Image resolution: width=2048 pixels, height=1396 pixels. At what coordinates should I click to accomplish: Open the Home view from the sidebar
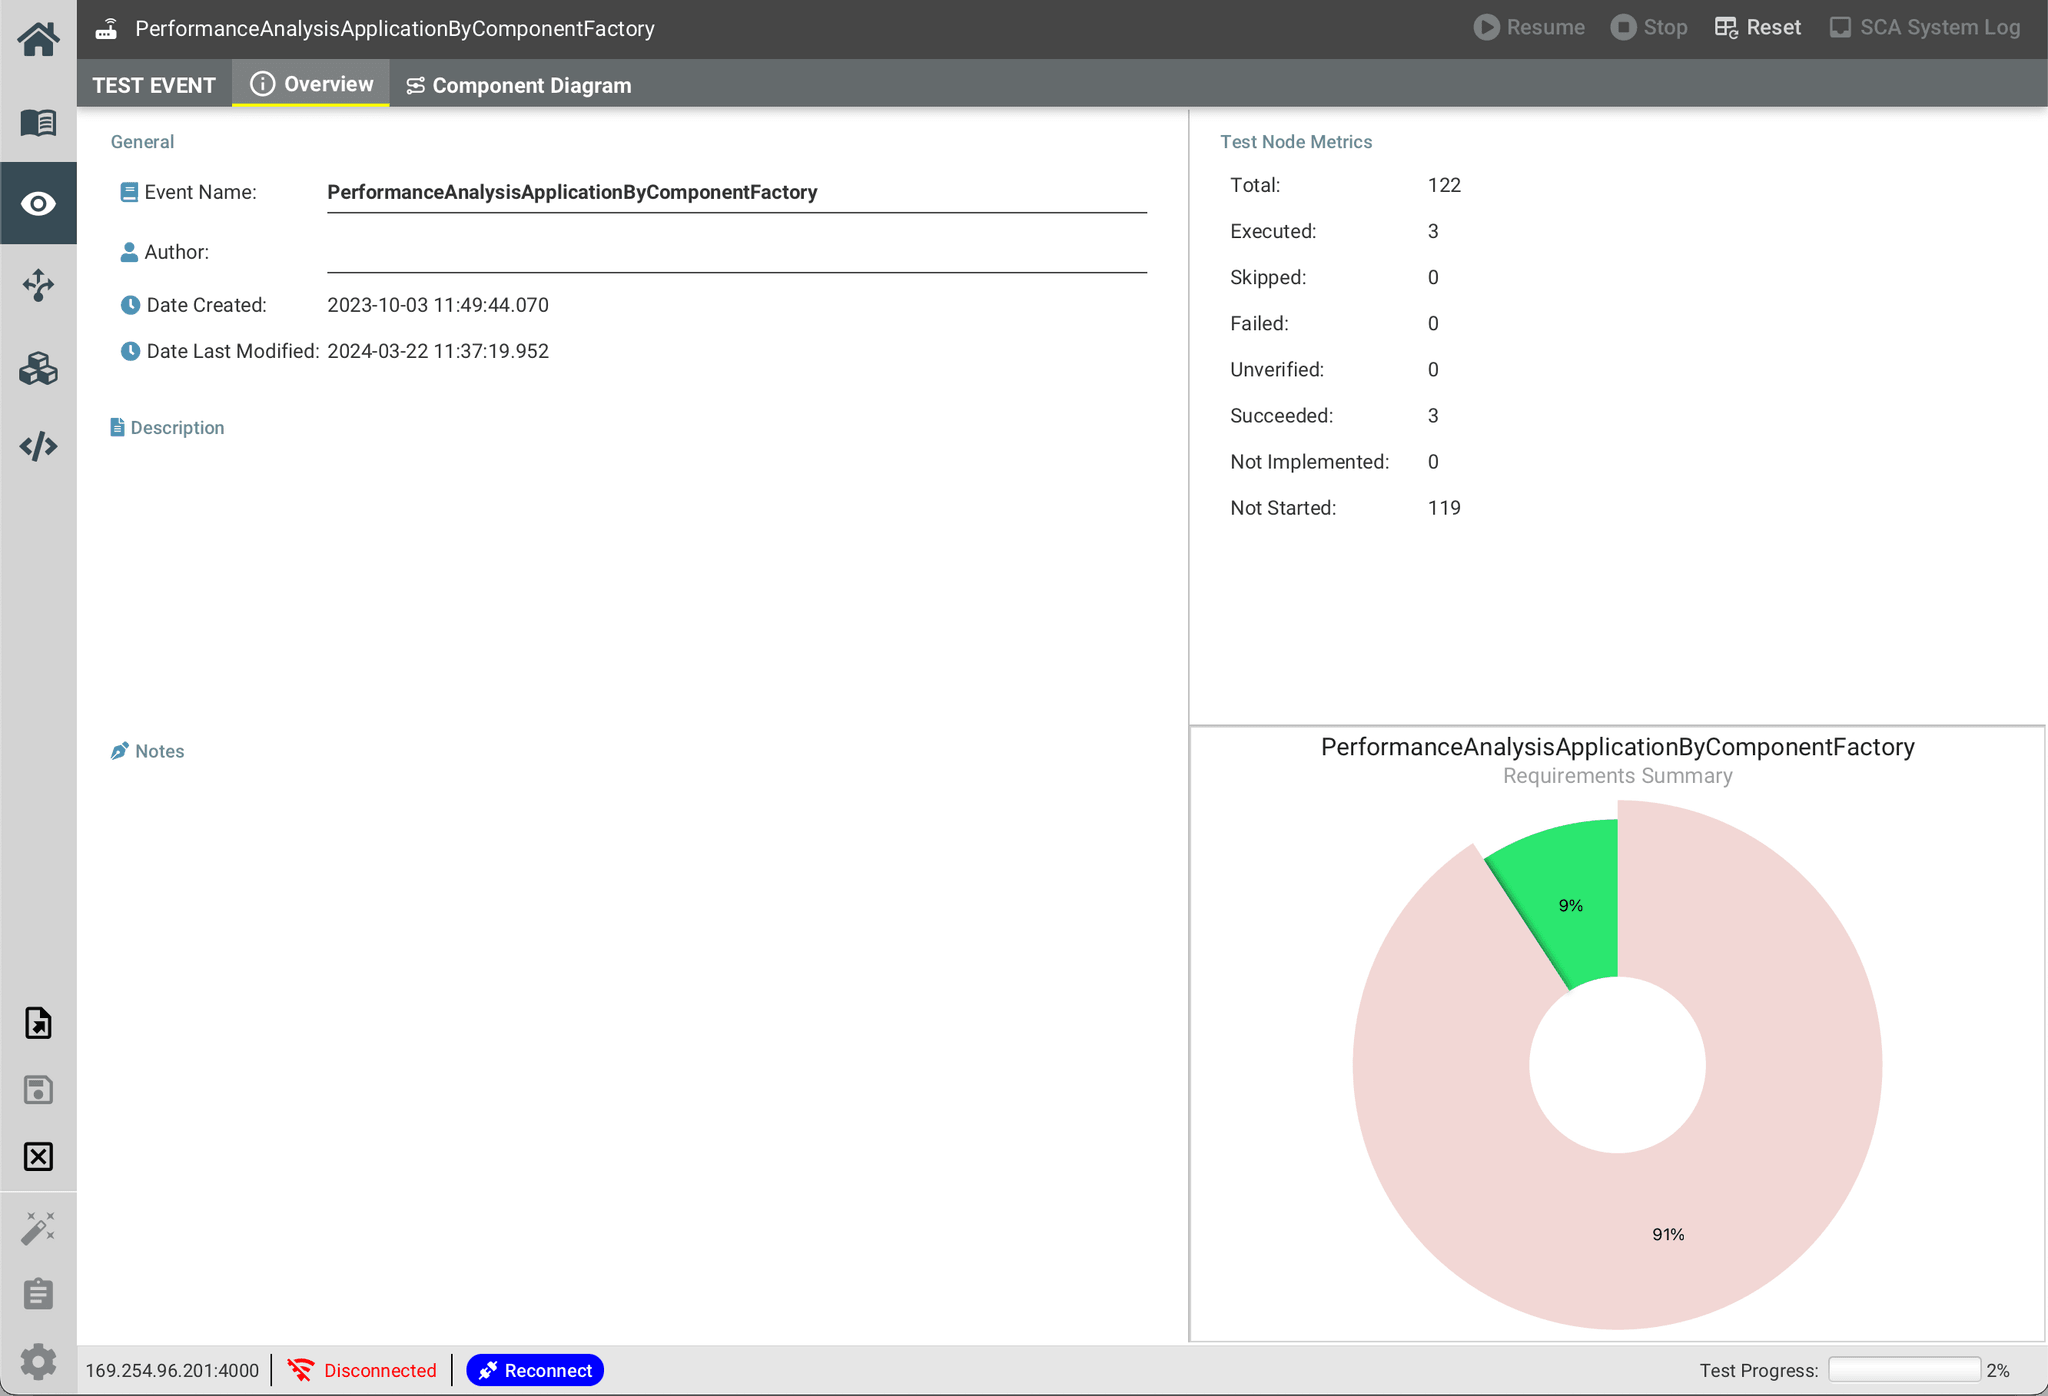[x=38, y=38]
